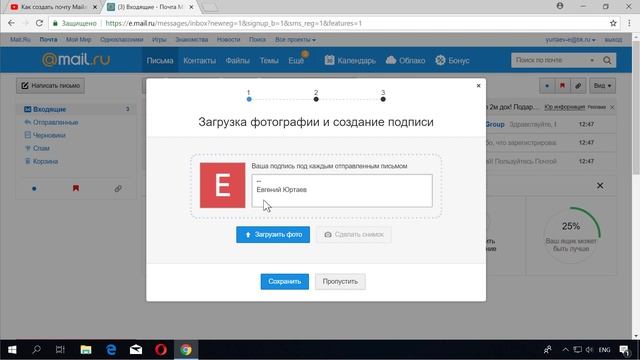Open the Мой Мир link
This screenshot has height=360, width=640.
pyautogui.click(x=78, y=40)
